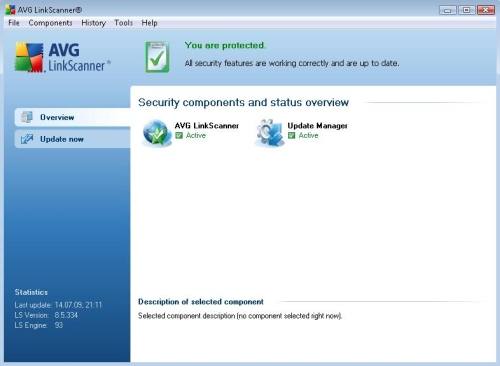Open the History menu
Screen dimensions: 500x366
pos(93,23)
